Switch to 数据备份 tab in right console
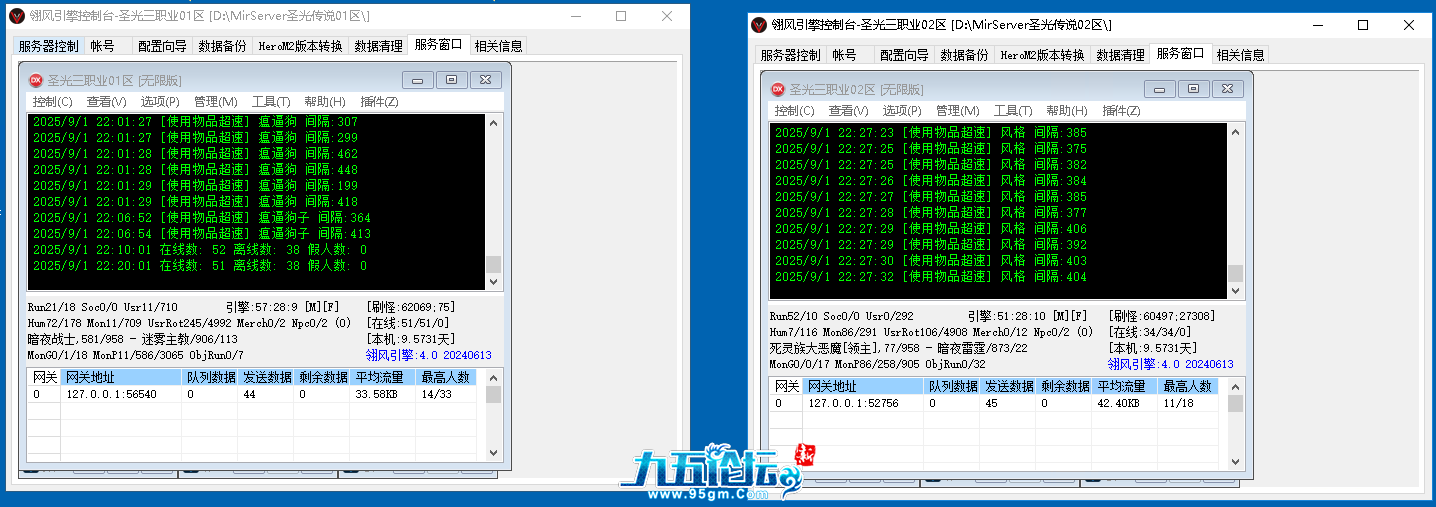 (964, 55)
